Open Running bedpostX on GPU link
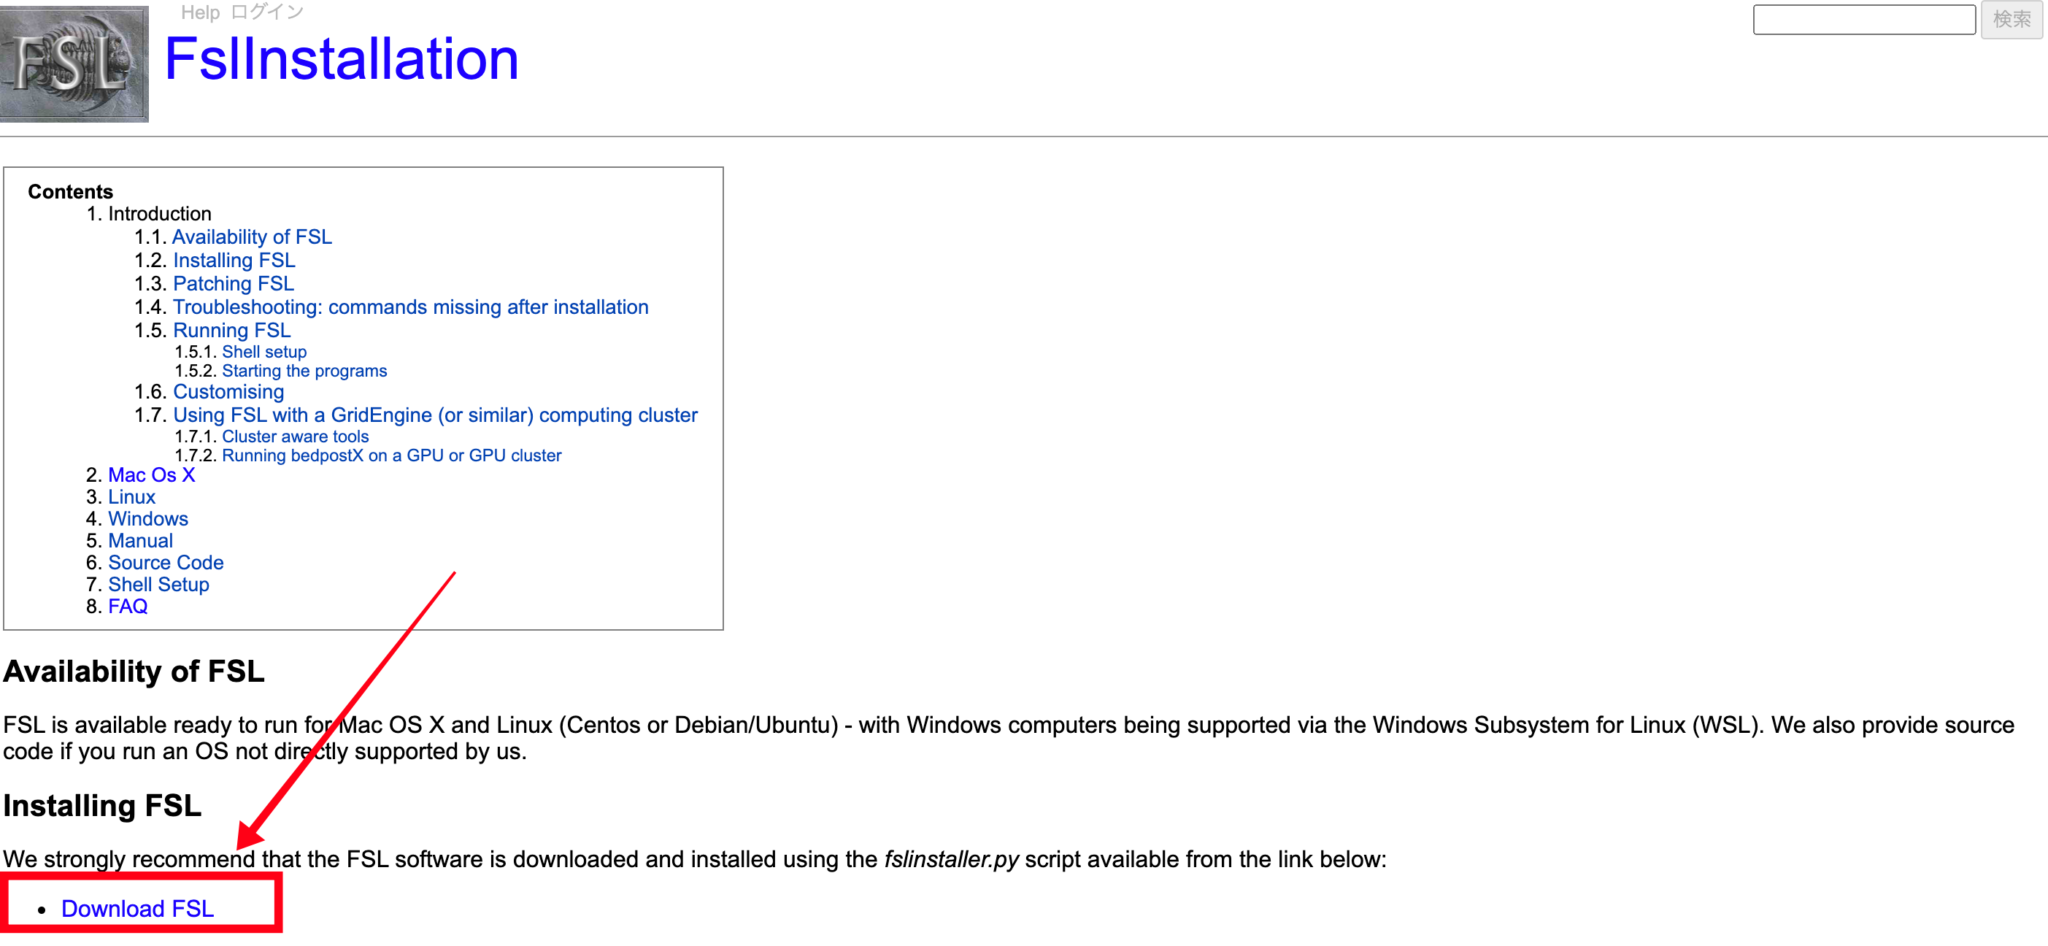Screen dimensions: 2048x946 click(x=391, y=456)
